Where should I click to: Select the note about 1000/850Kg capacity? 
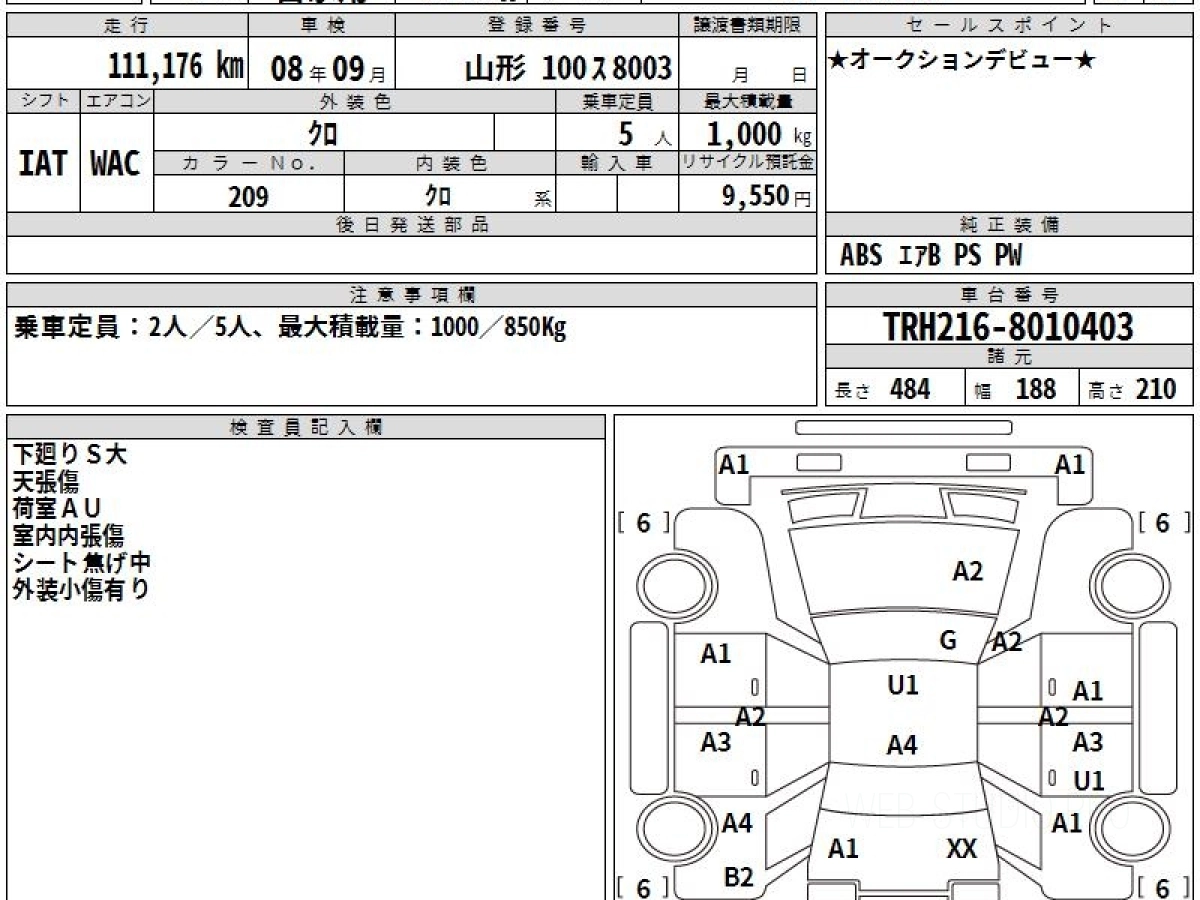[x=290, y=327]
